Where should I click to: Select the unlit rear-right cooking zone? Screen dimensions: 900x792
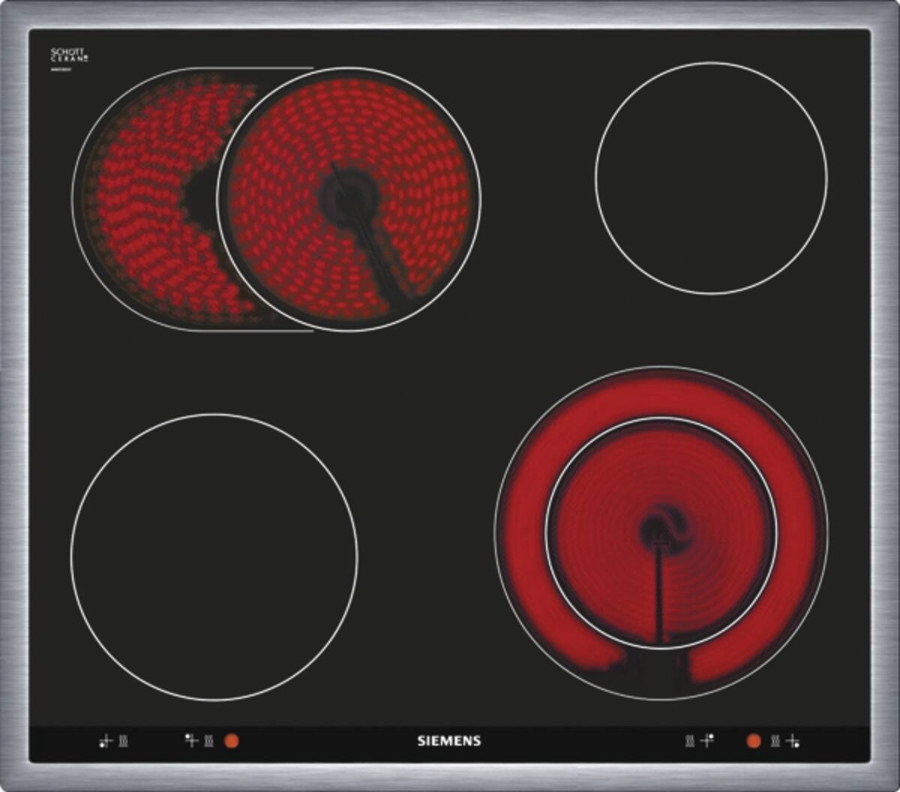(711, 178)
